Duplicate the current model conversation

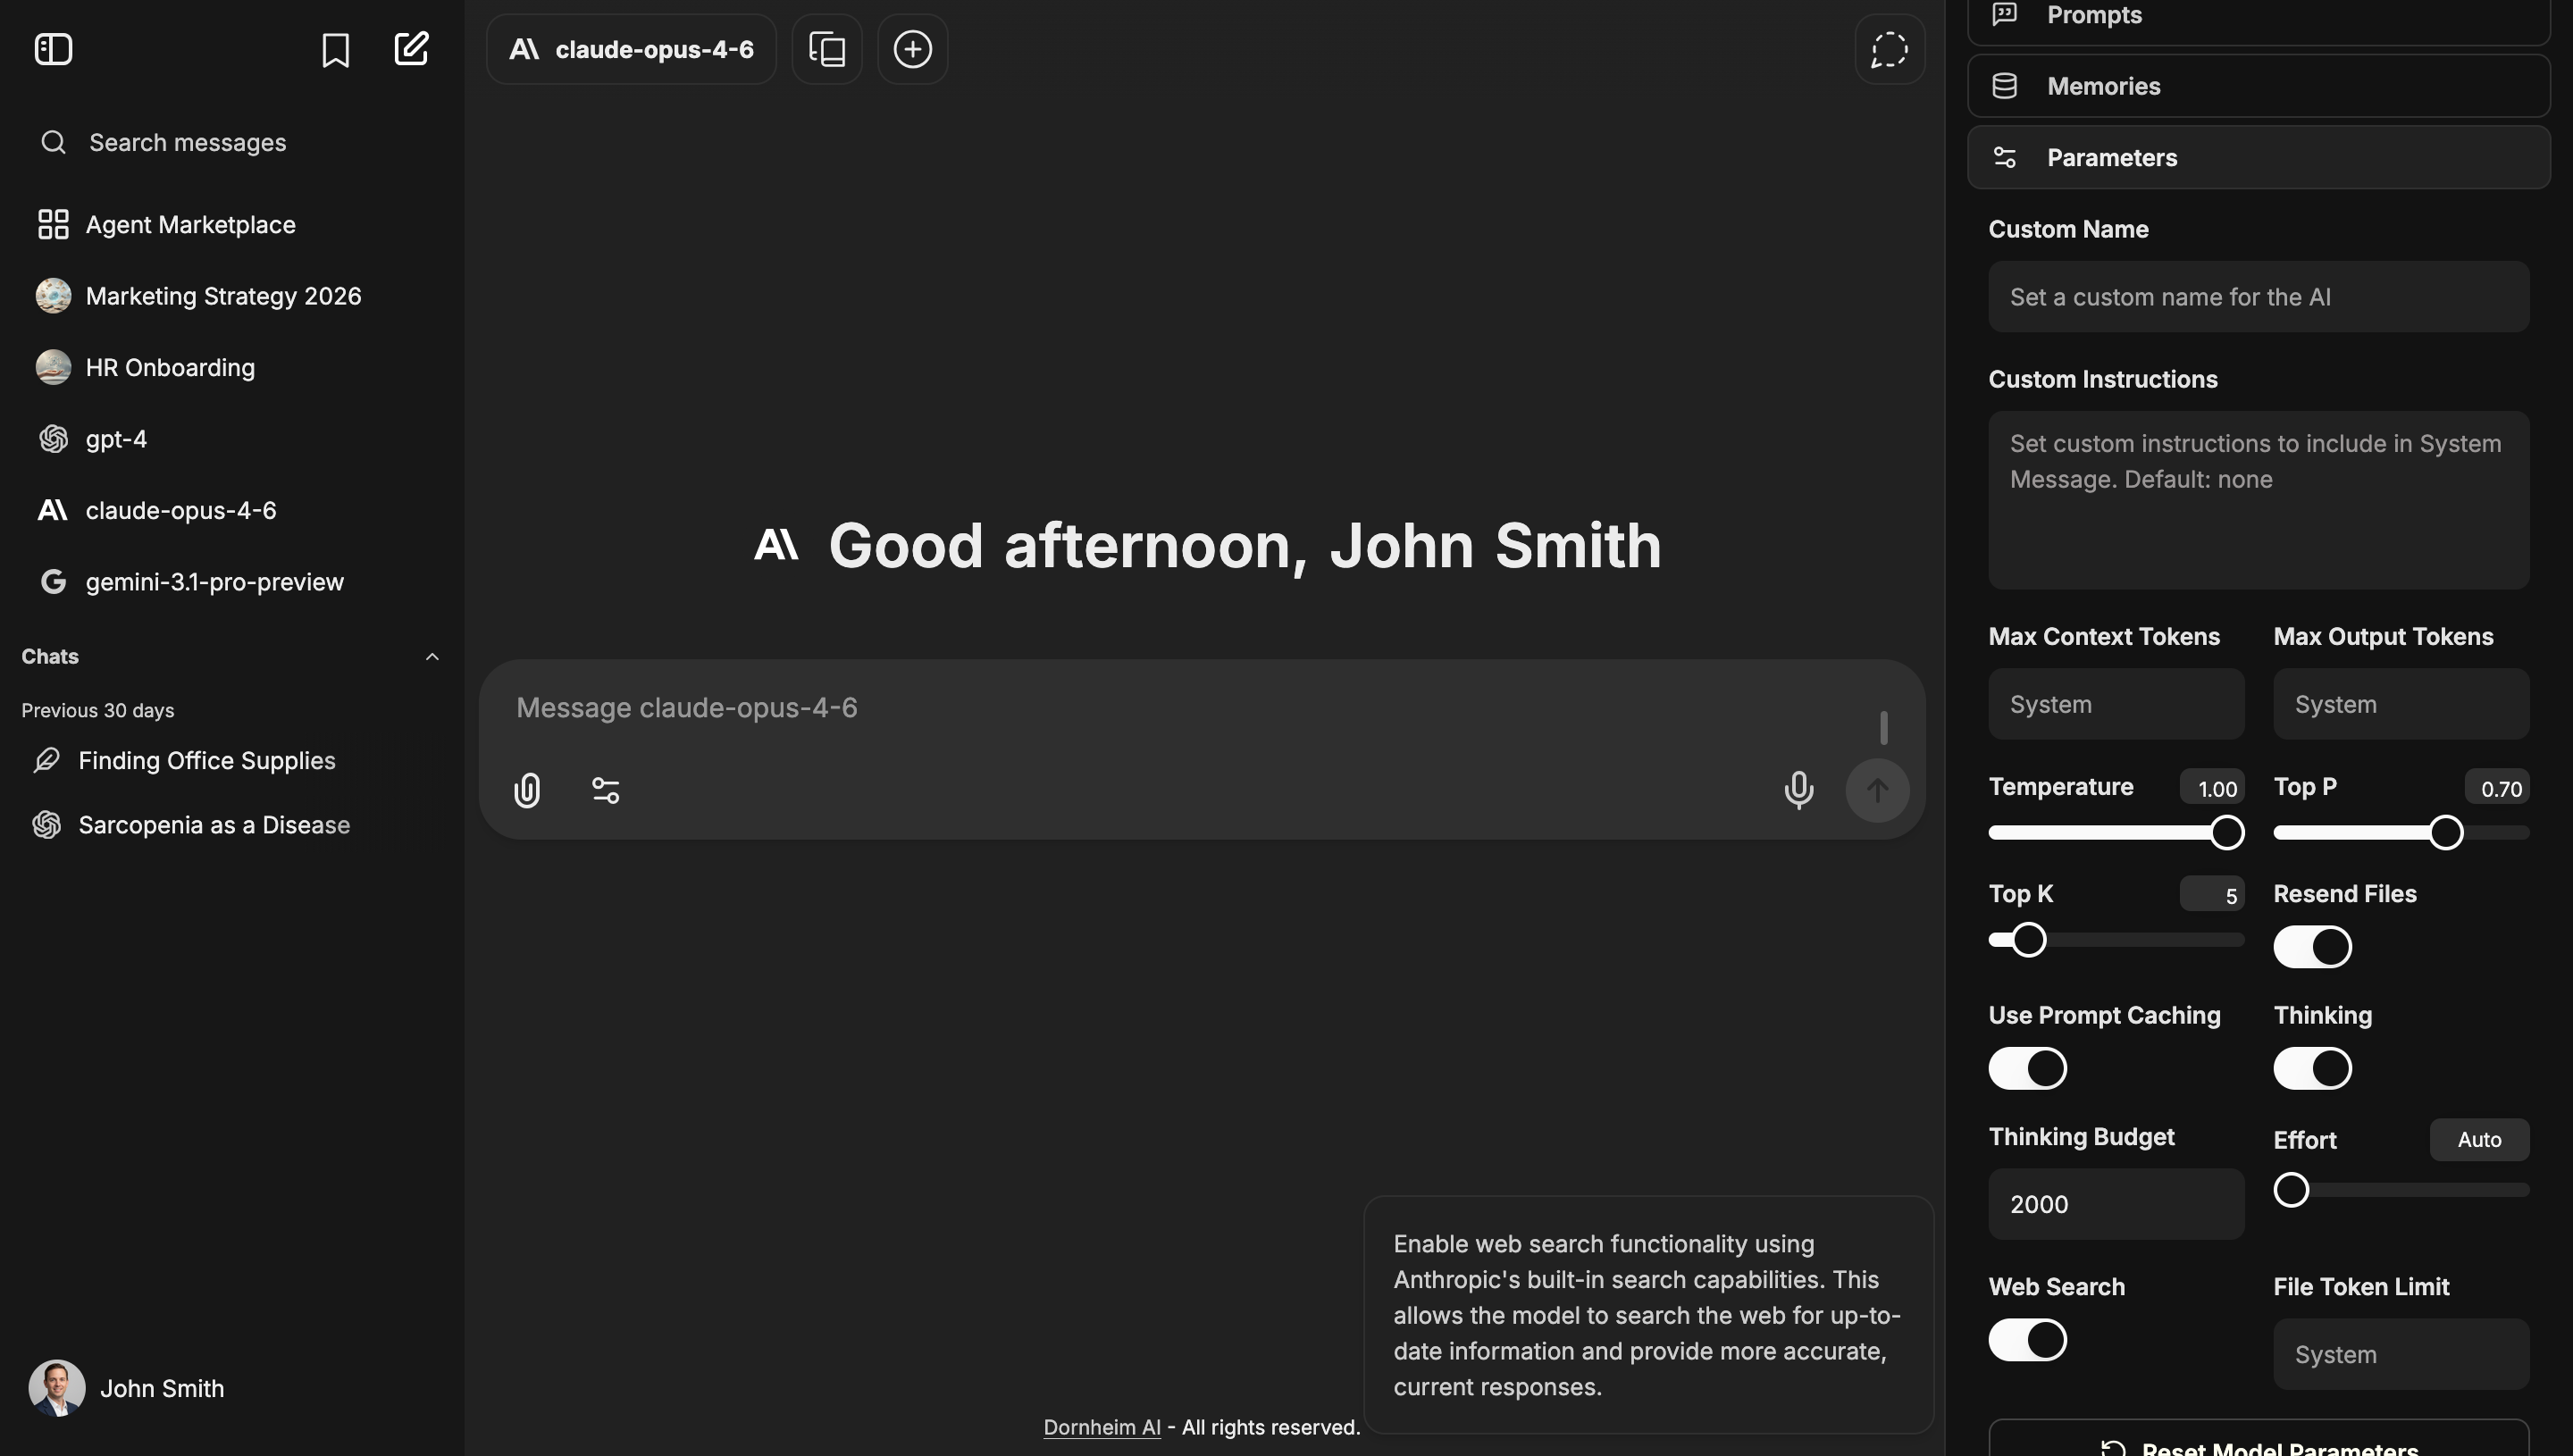826,48
